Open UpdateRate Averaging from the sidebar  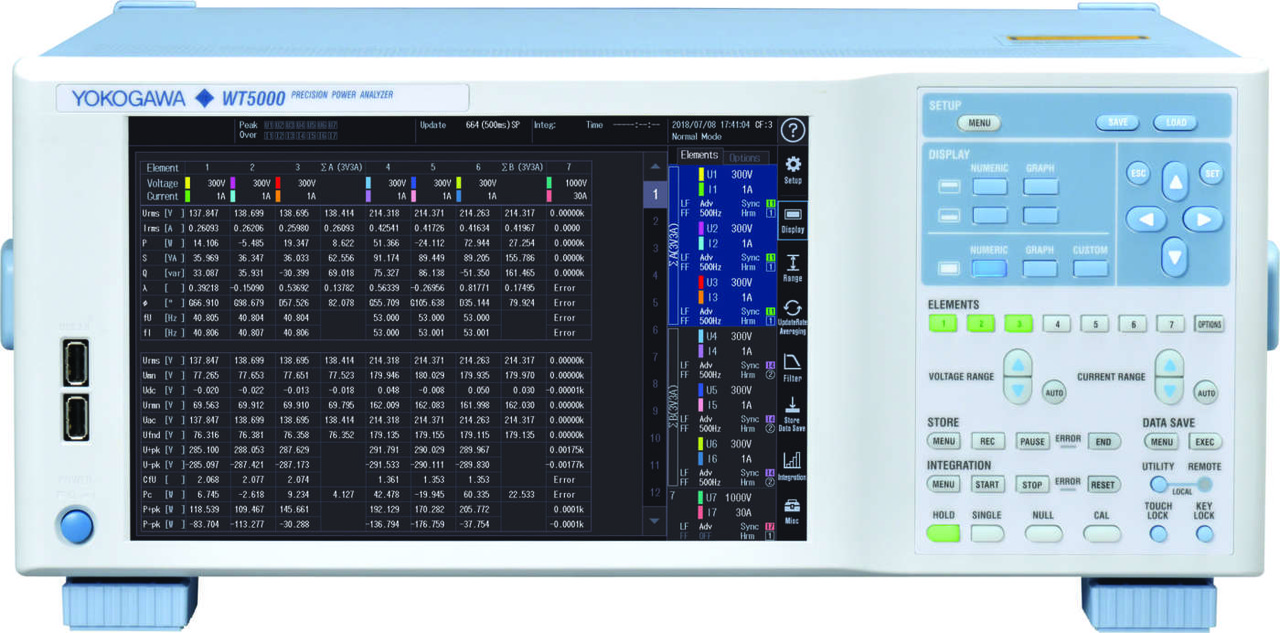click(x=792, y=315)
